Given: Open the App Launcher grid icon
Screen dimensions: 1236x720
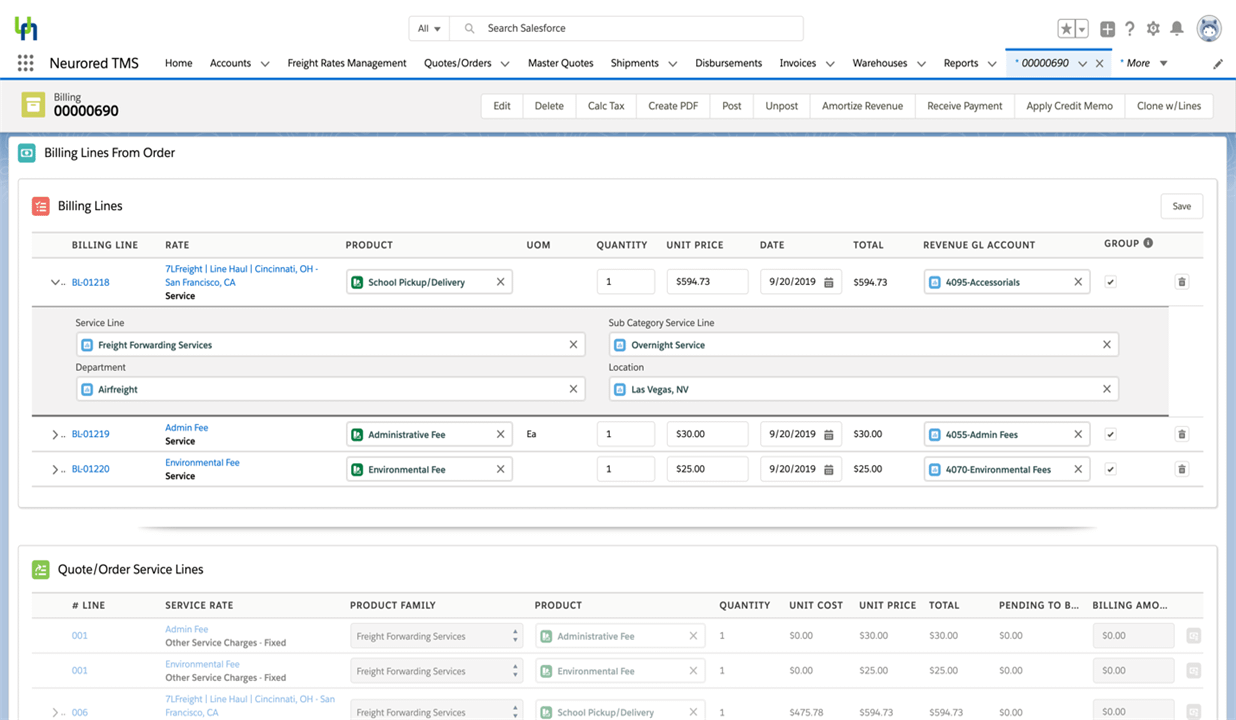Looking at the screenshot, I should point(26,63).
